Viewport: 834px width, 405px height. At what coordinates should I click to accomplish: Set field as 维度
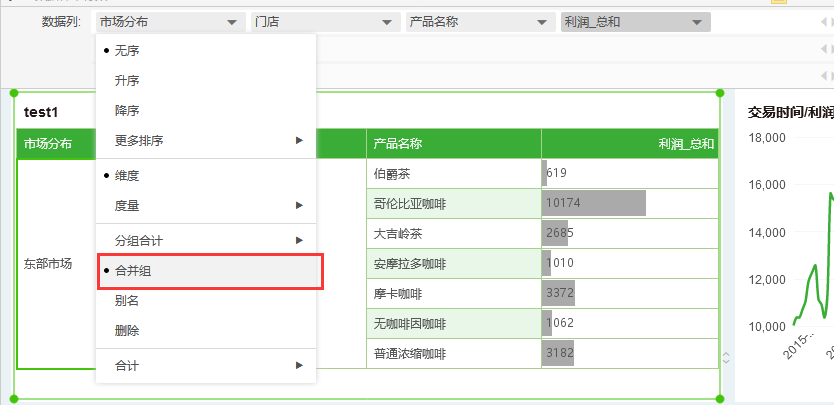[x=127, y=175]
